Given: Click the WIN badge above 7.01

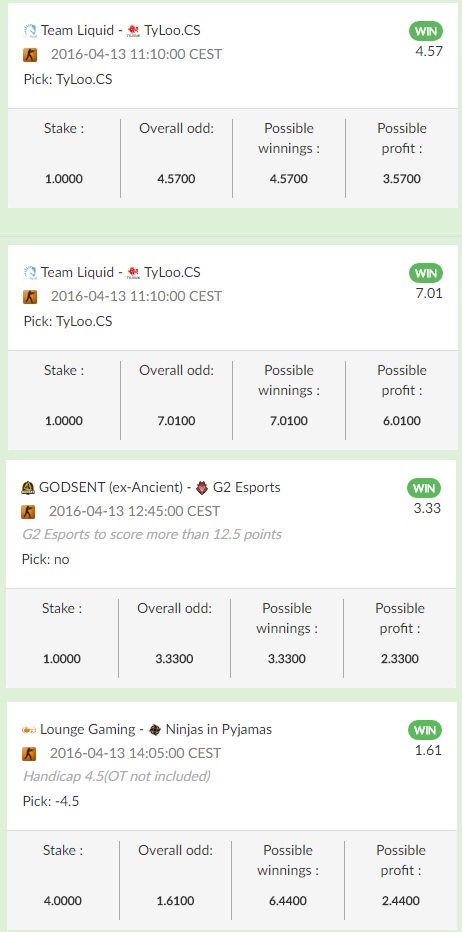Looking at the screenshot, I should (x=426, y=273).
